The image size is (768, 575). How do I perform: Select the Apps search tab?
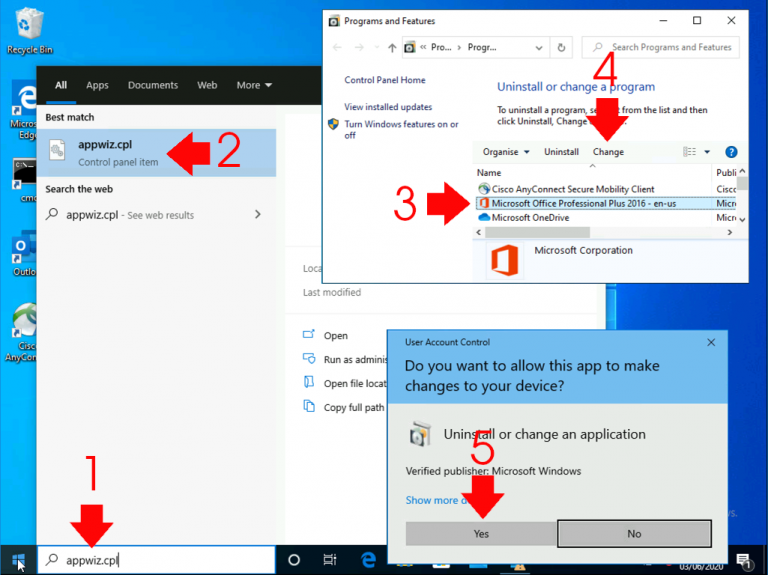97,85
